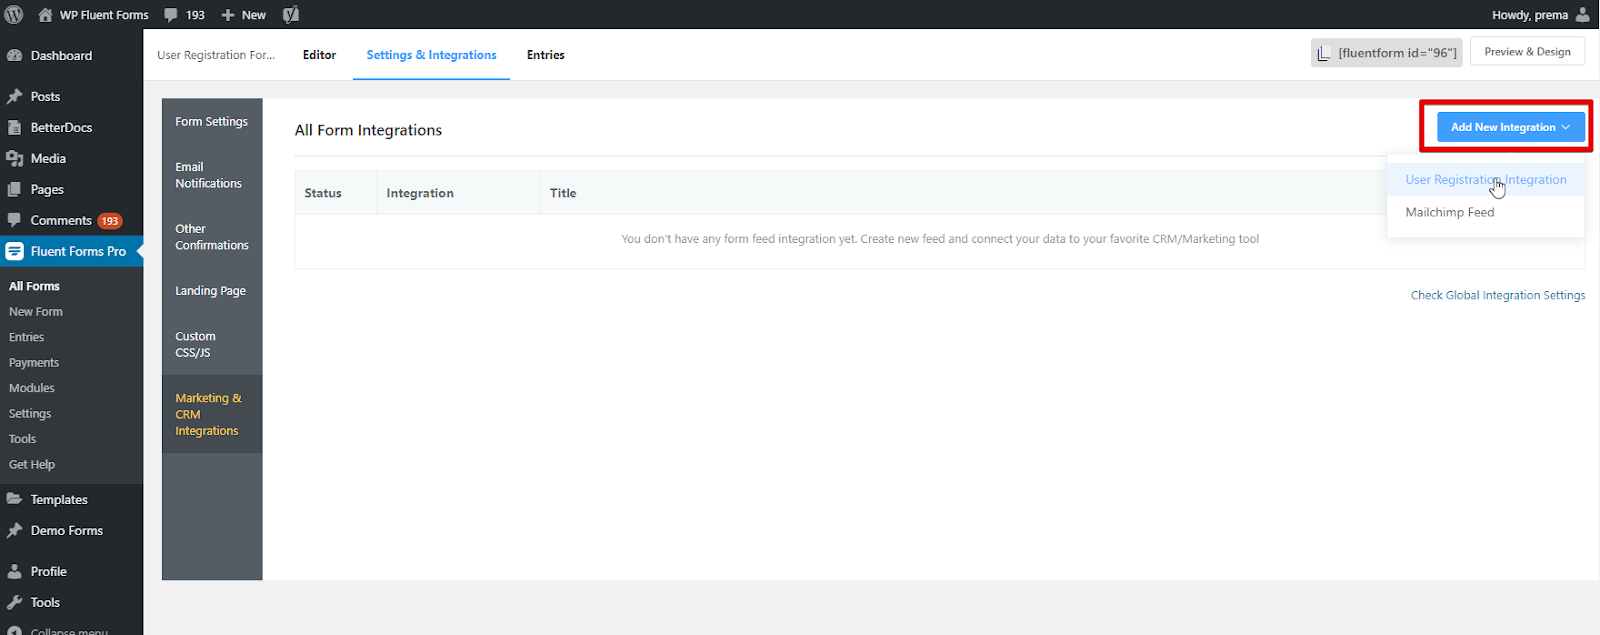Viewport: 1600px width, 635px height.
Task: Open WP Fluent Forms site home
Action: click(93, 15)
